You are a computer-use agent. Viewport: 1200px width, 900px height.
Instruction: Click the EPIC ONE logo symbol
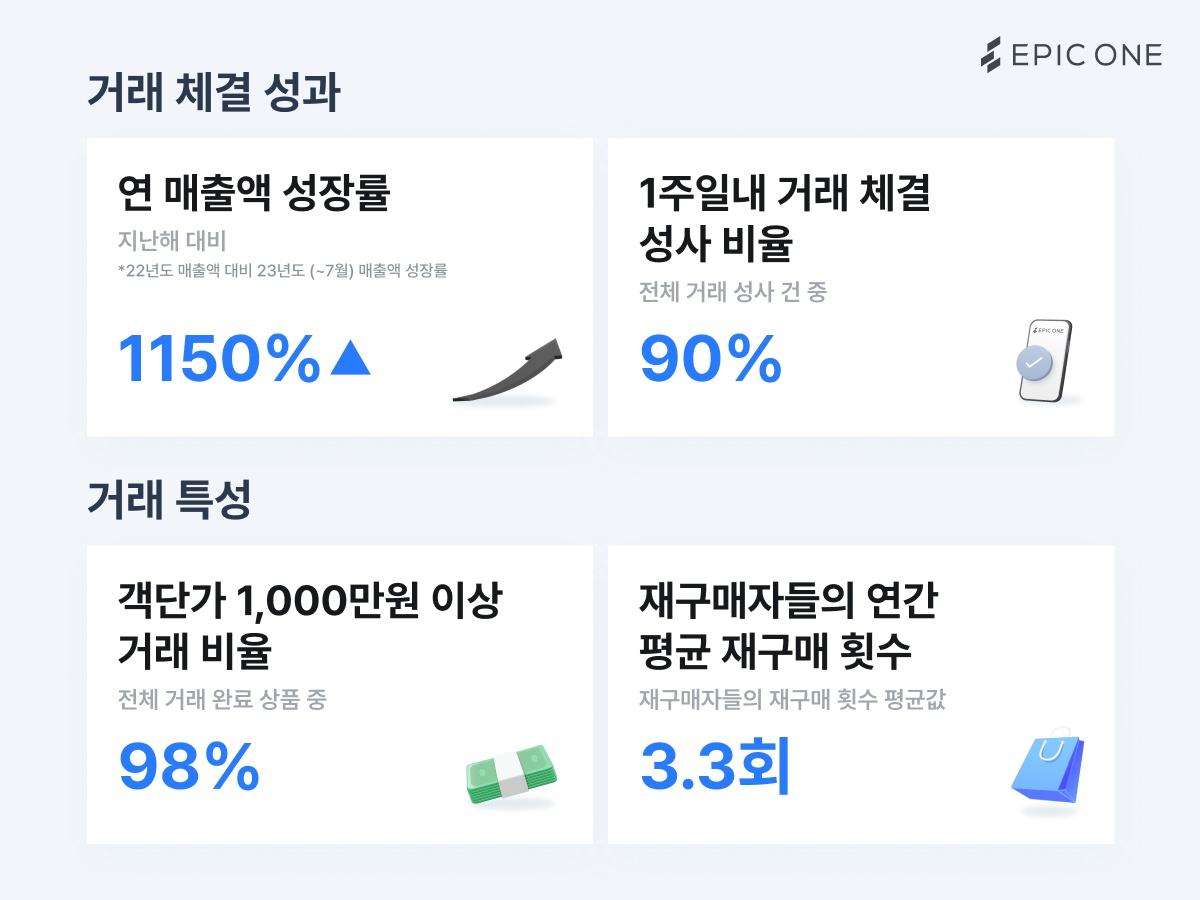click(990, 55)
